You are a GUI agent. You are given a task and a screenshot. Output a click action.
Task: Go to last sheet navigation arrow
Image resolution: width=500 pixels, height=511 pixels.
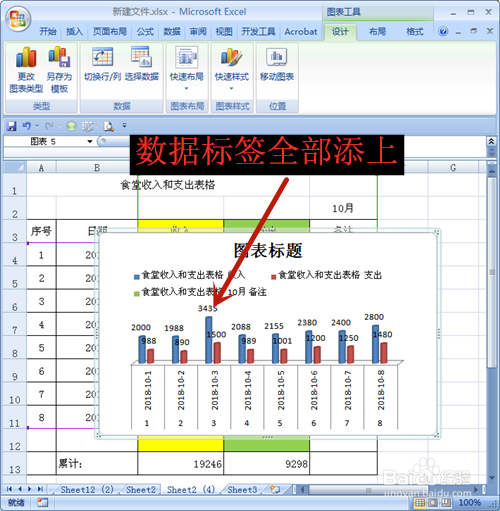point(40,489)
